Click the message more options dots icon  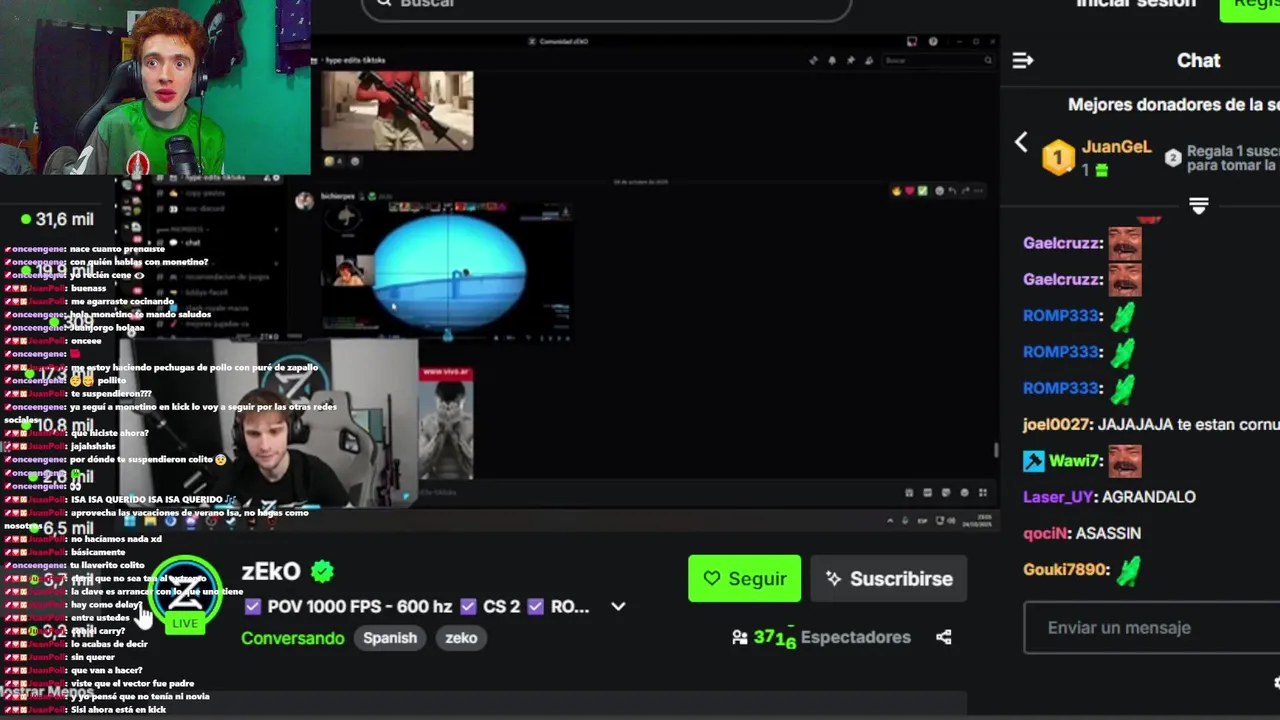(978, 190)
